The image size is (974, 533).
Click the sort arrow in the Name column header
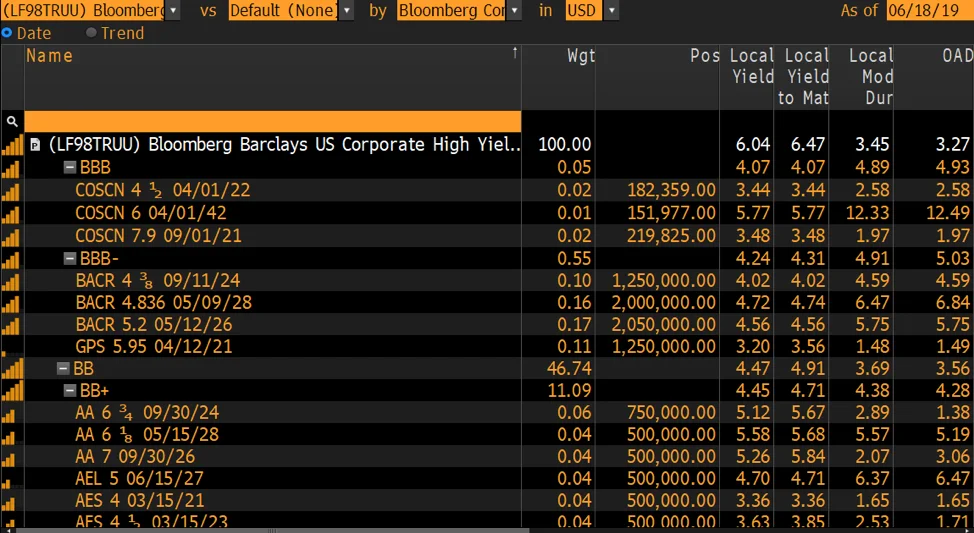[515, 52]
